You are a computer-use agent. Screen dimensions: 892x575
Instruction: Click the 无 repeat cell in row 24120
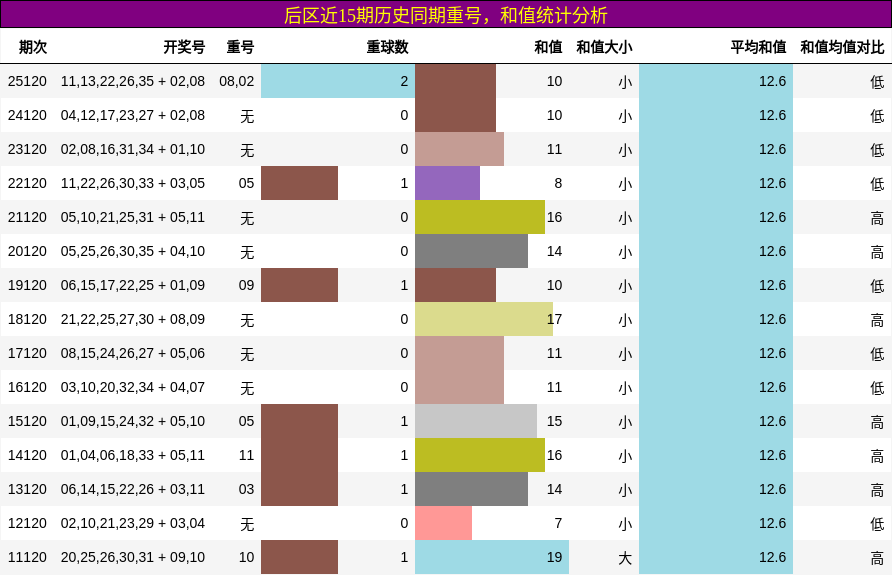[x=247, y=116]
